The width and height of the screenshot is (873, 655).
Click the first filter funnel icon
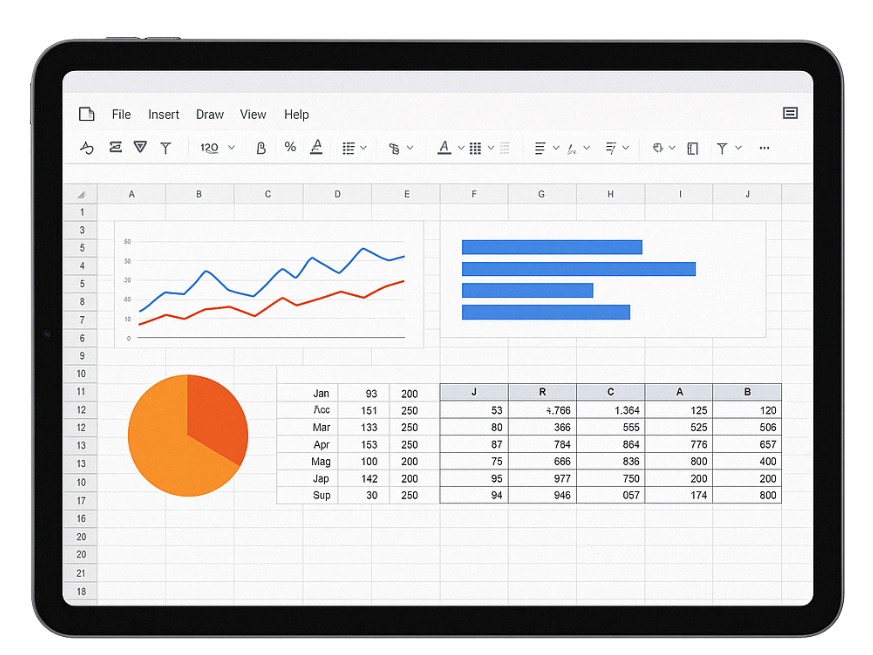tap(166, 148)
